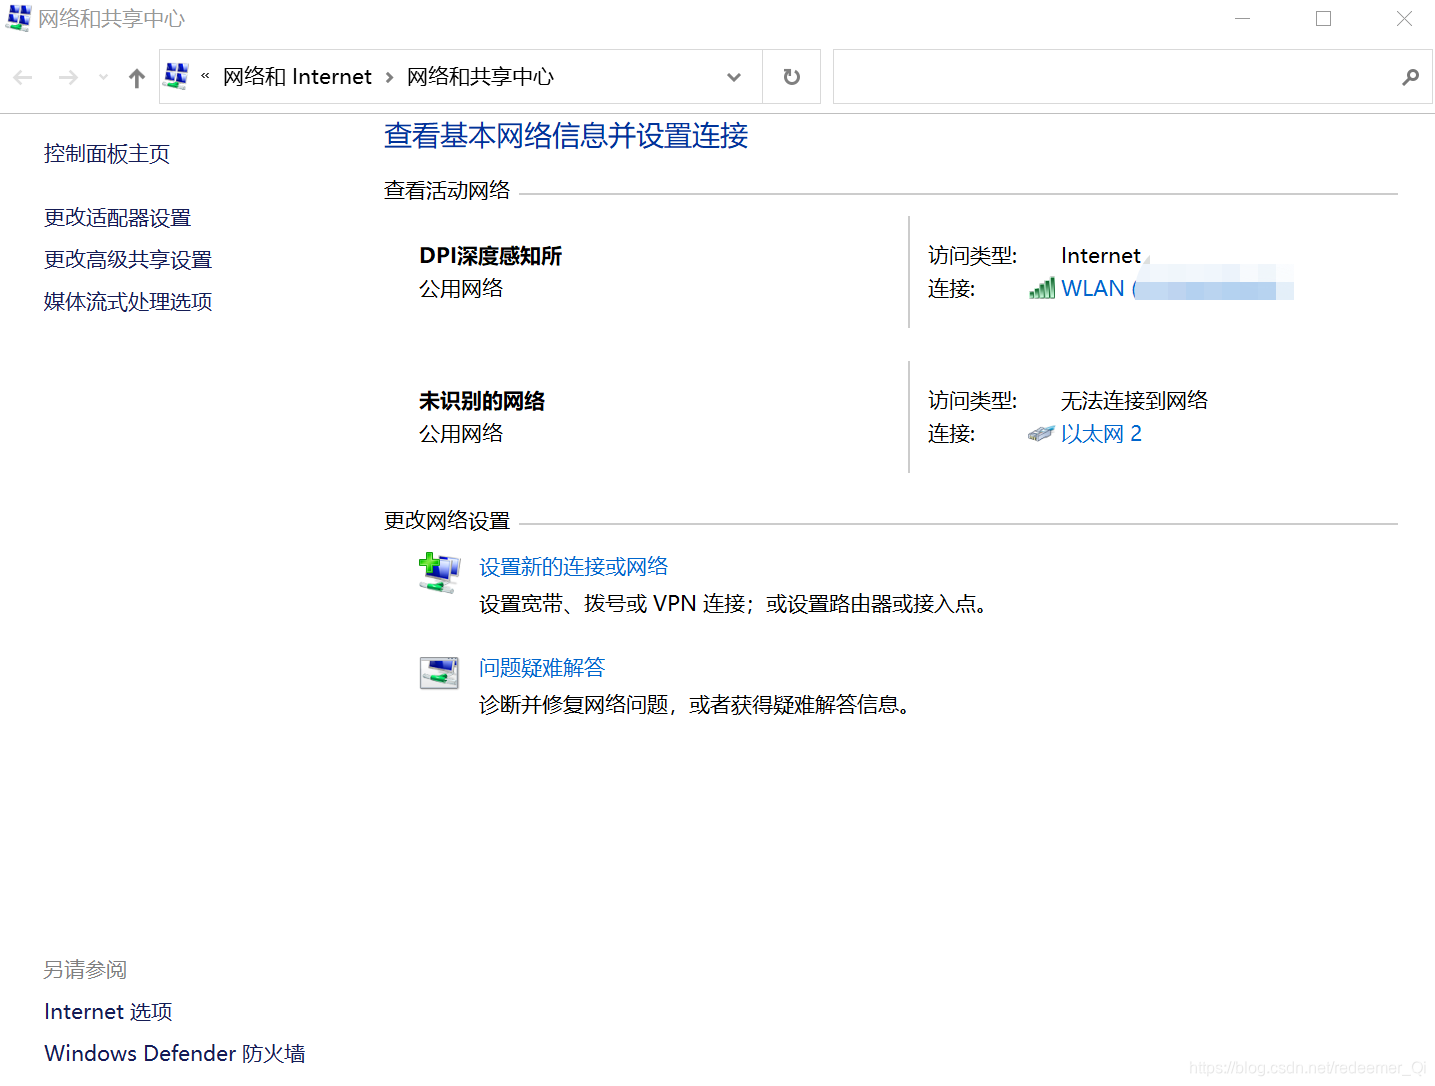Open 媒体流式处理选项

pos(128,302)
